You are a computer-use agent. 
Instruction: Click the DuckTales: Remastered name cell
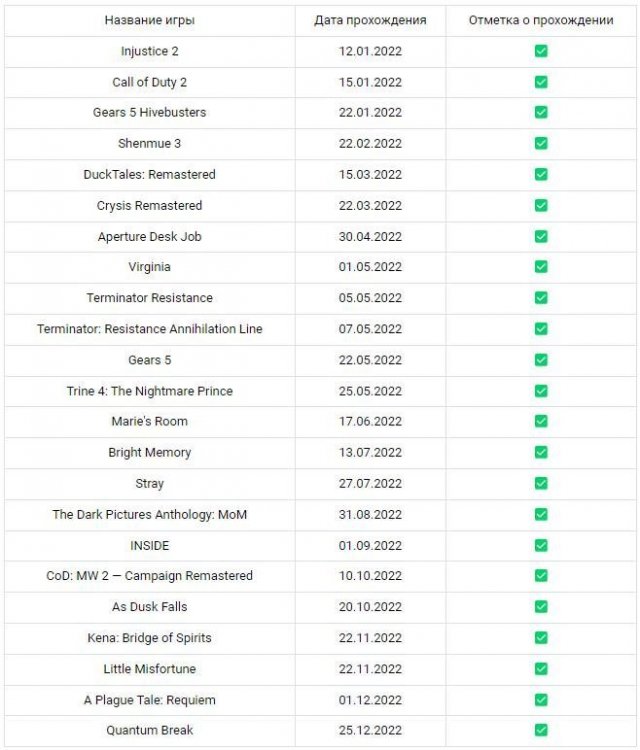150,175
